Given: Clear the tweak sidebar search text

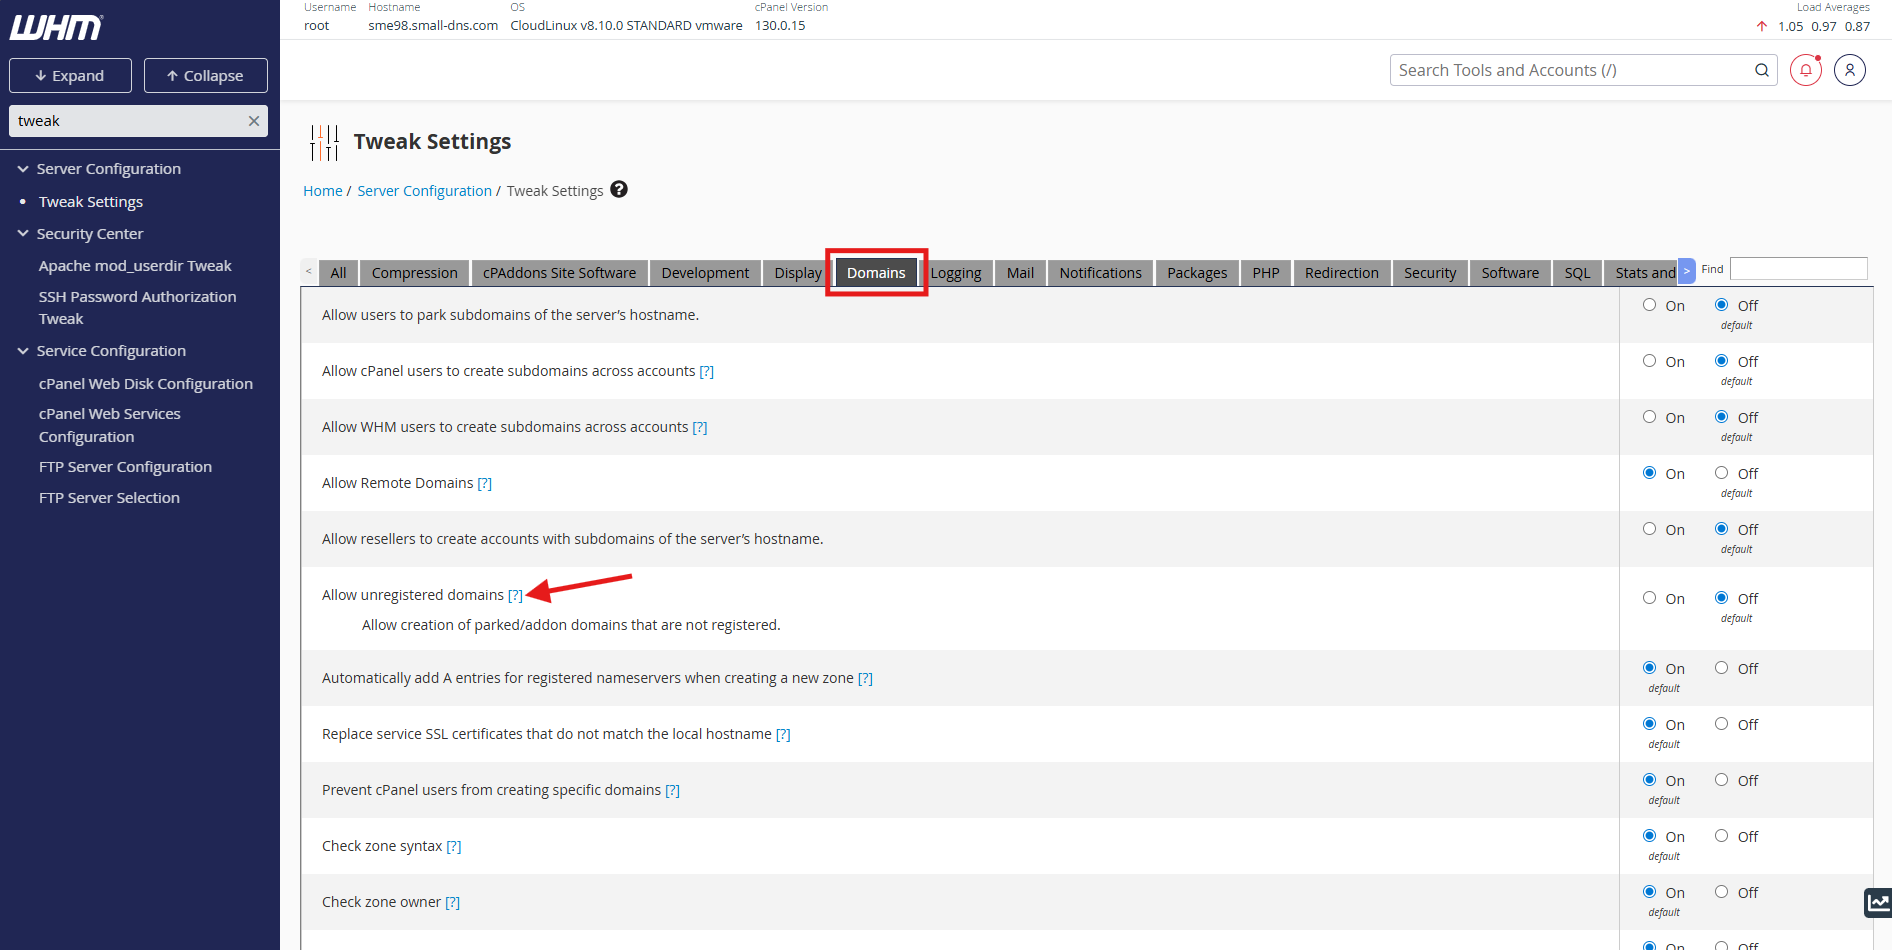Looking at the screenshot, I should (254, 121).
